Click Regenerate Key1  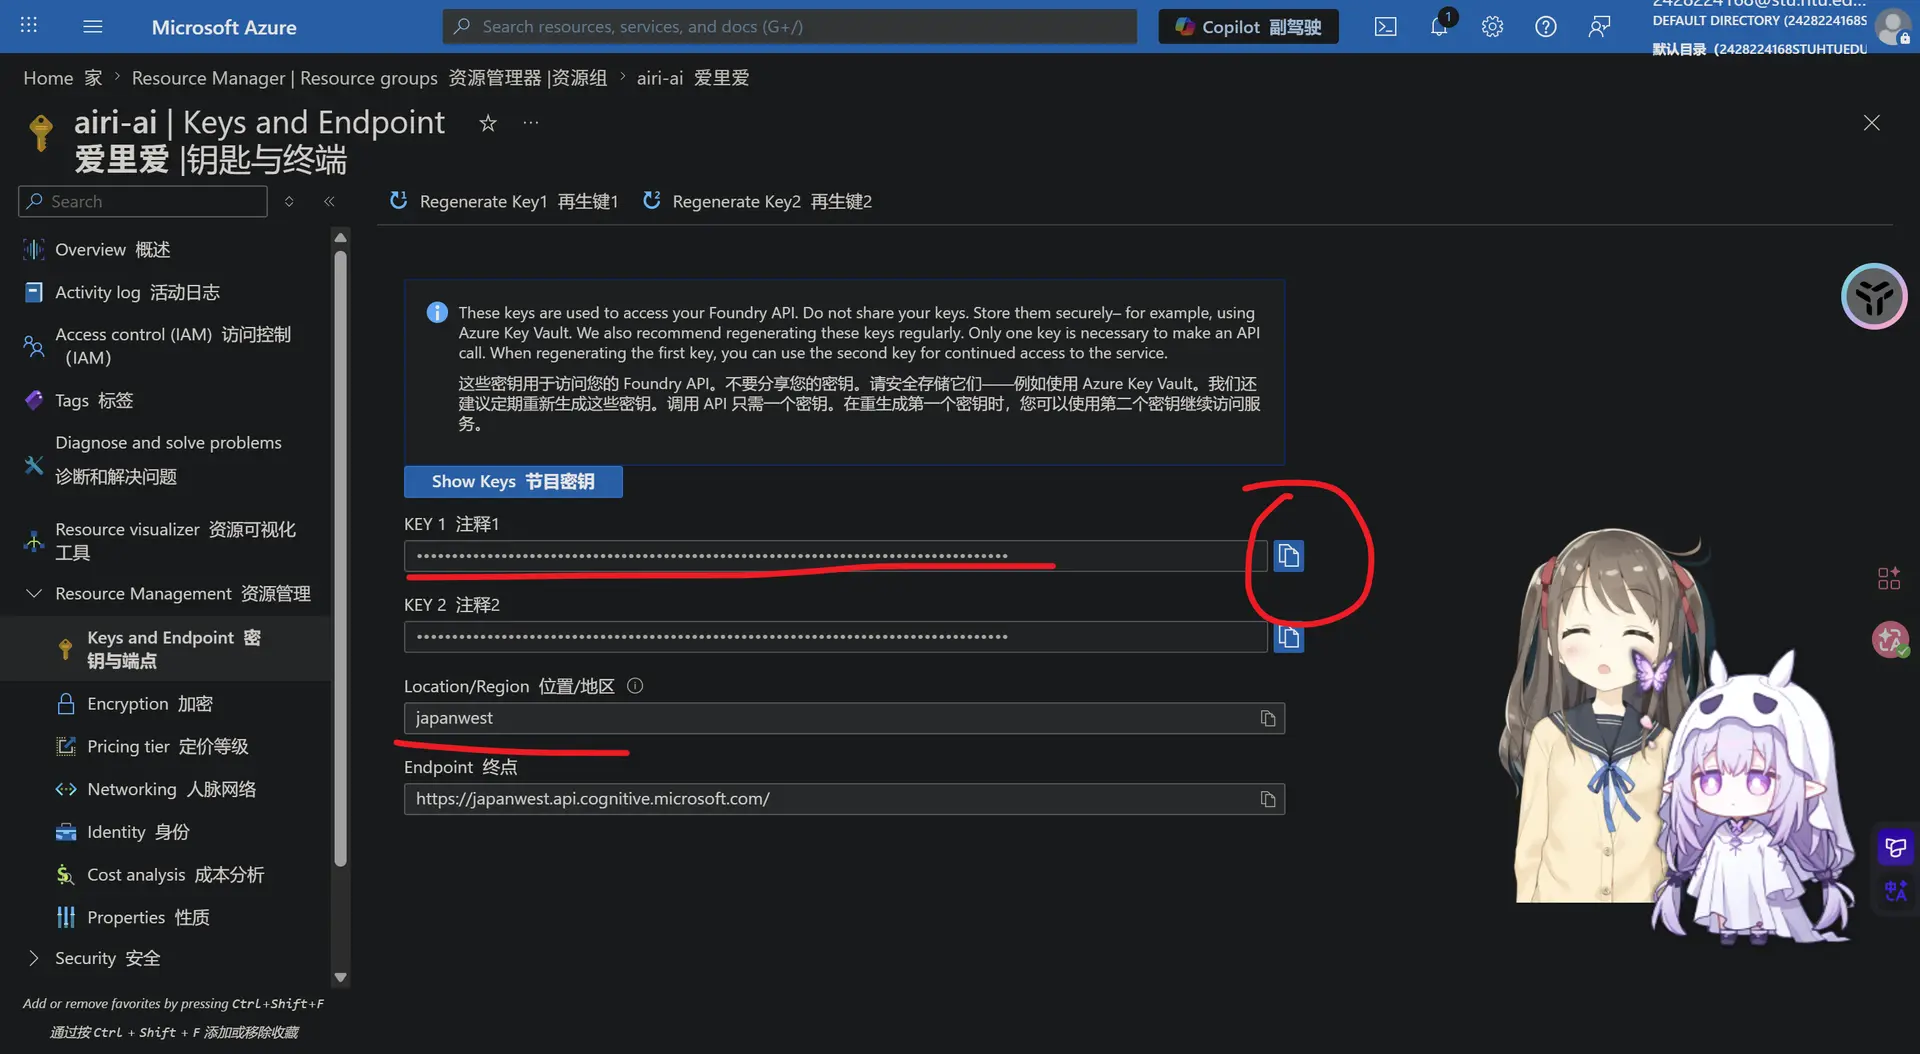click(504, 202)
